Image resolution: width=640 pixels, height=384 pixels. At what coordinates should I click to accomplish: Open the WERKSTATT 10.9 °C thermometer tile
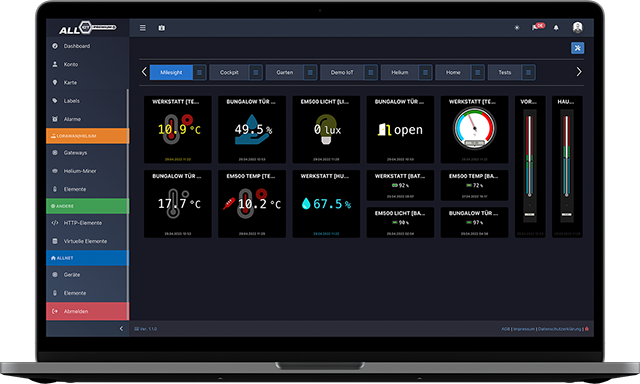178,129
